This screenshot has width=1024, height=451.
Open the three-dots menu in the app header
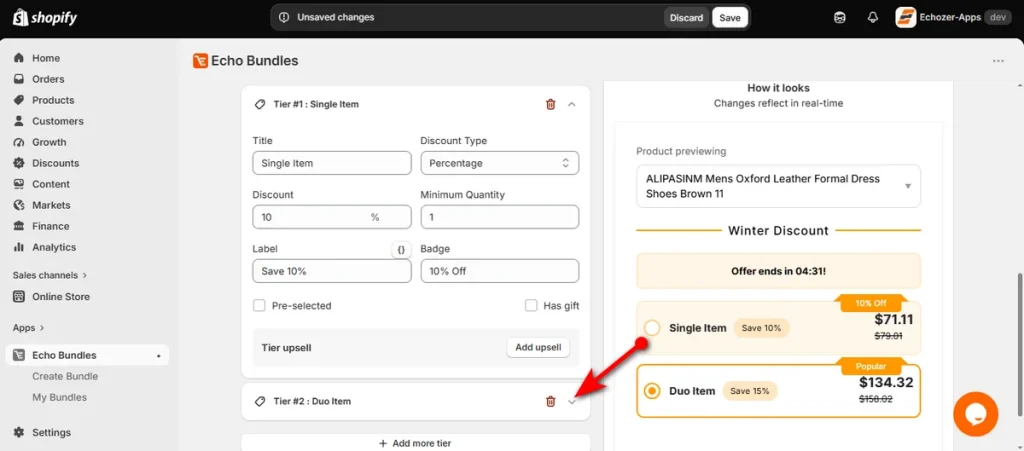coord(998,61)
